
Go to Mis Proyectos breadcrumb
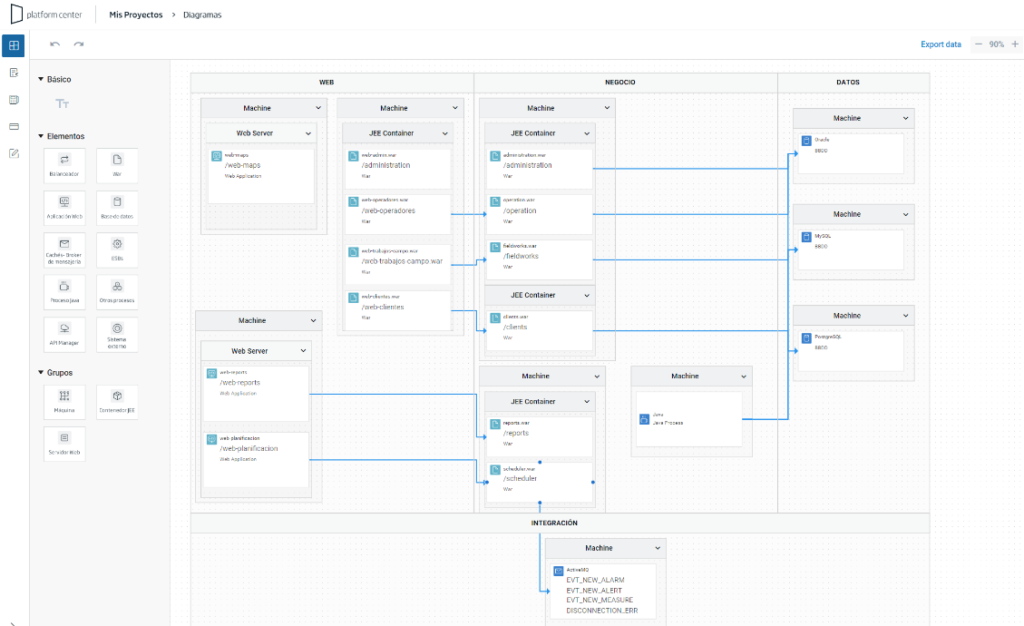tap(136, 14)
